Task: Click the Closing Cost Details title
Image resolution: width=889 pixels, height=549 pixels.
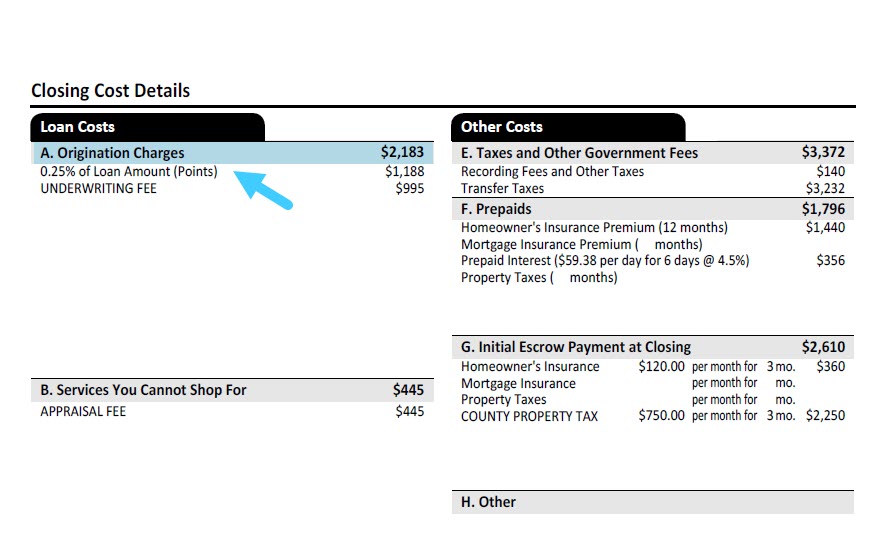Action: point(111,91)
